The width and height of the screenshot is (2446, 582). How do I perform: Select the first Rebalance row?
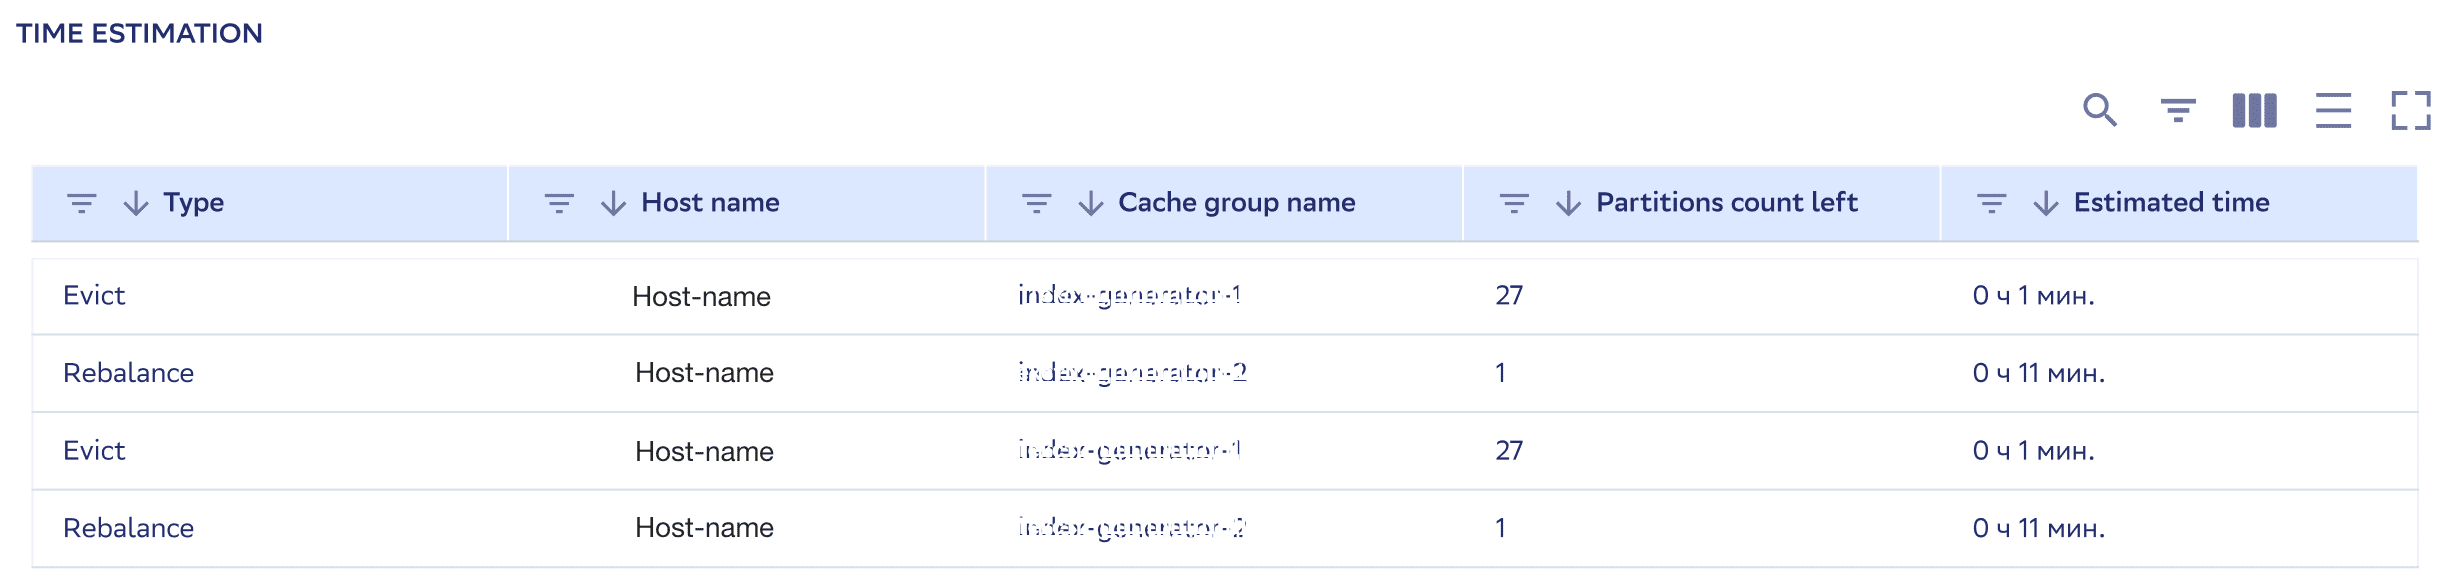(x=128, y=373)
